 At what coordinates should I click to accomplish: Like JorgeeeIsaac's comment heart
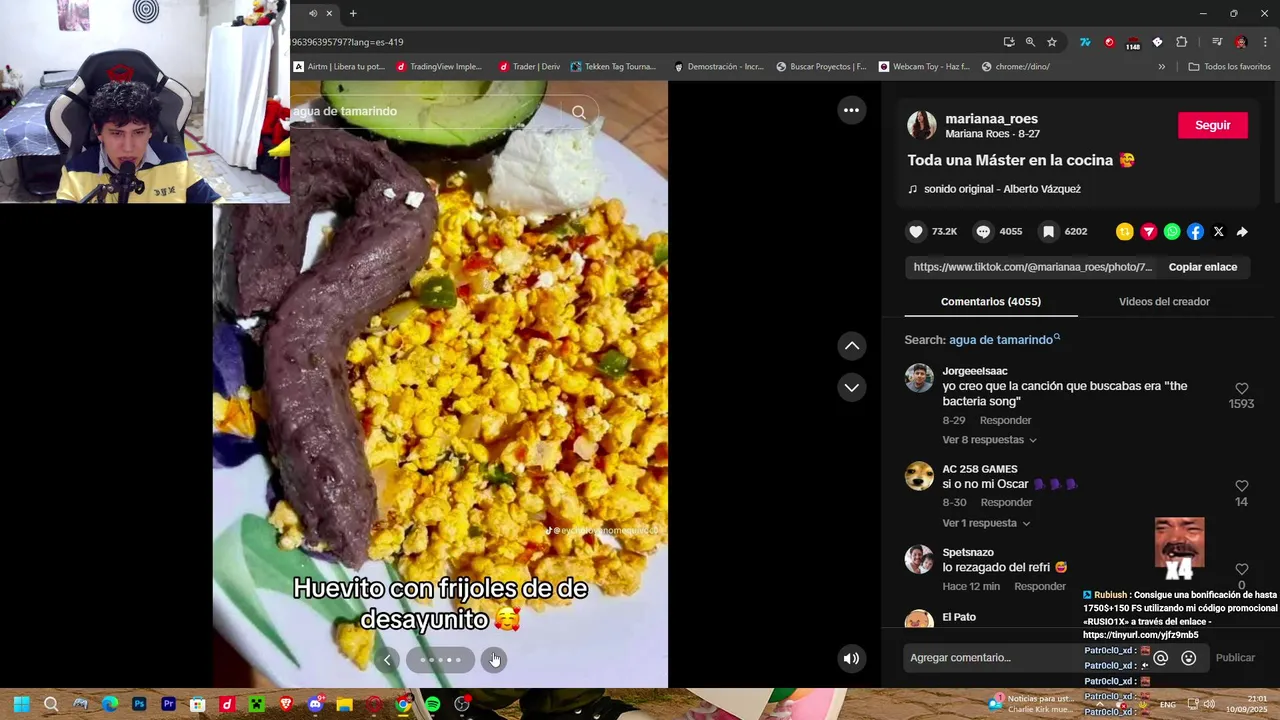click(x=1241, y=388)
